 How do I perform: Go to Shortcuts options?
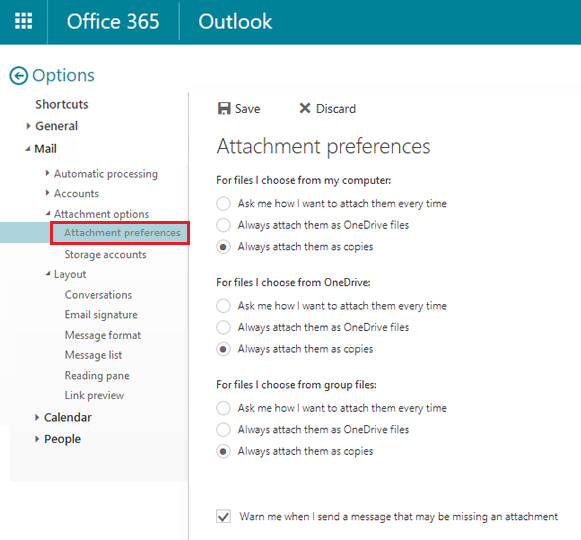pos(62,104)
